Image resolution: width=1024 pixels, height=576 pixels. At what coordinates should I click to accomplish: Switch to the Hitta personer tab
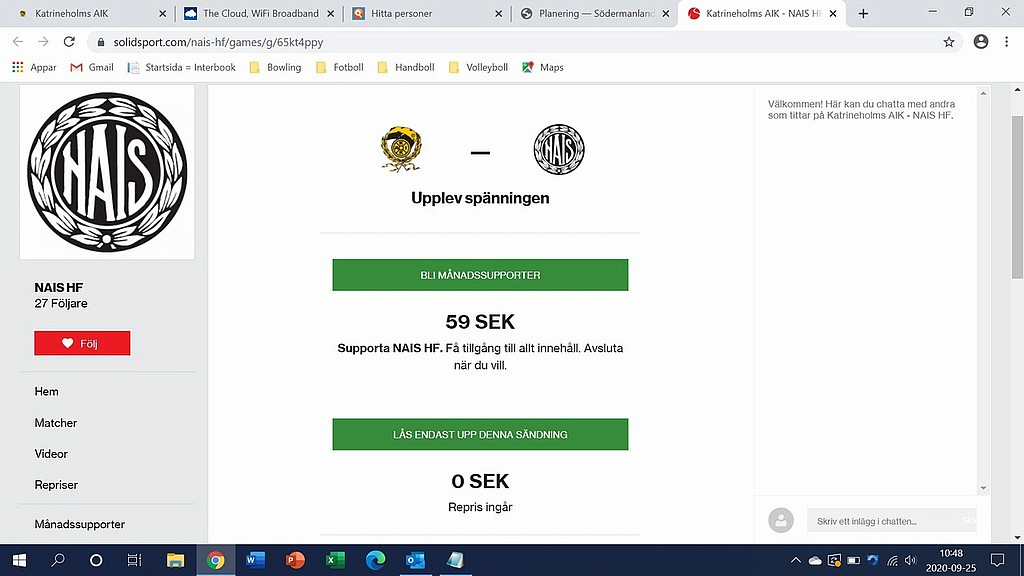click(x=424, y=13)
